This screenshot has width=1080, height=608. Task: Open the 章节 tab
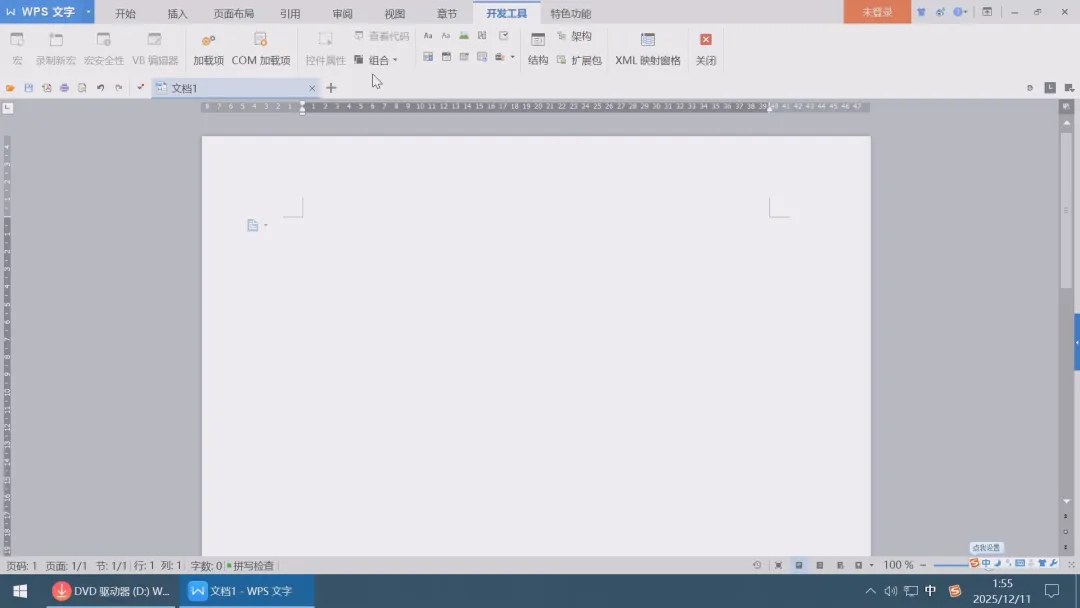447,13
